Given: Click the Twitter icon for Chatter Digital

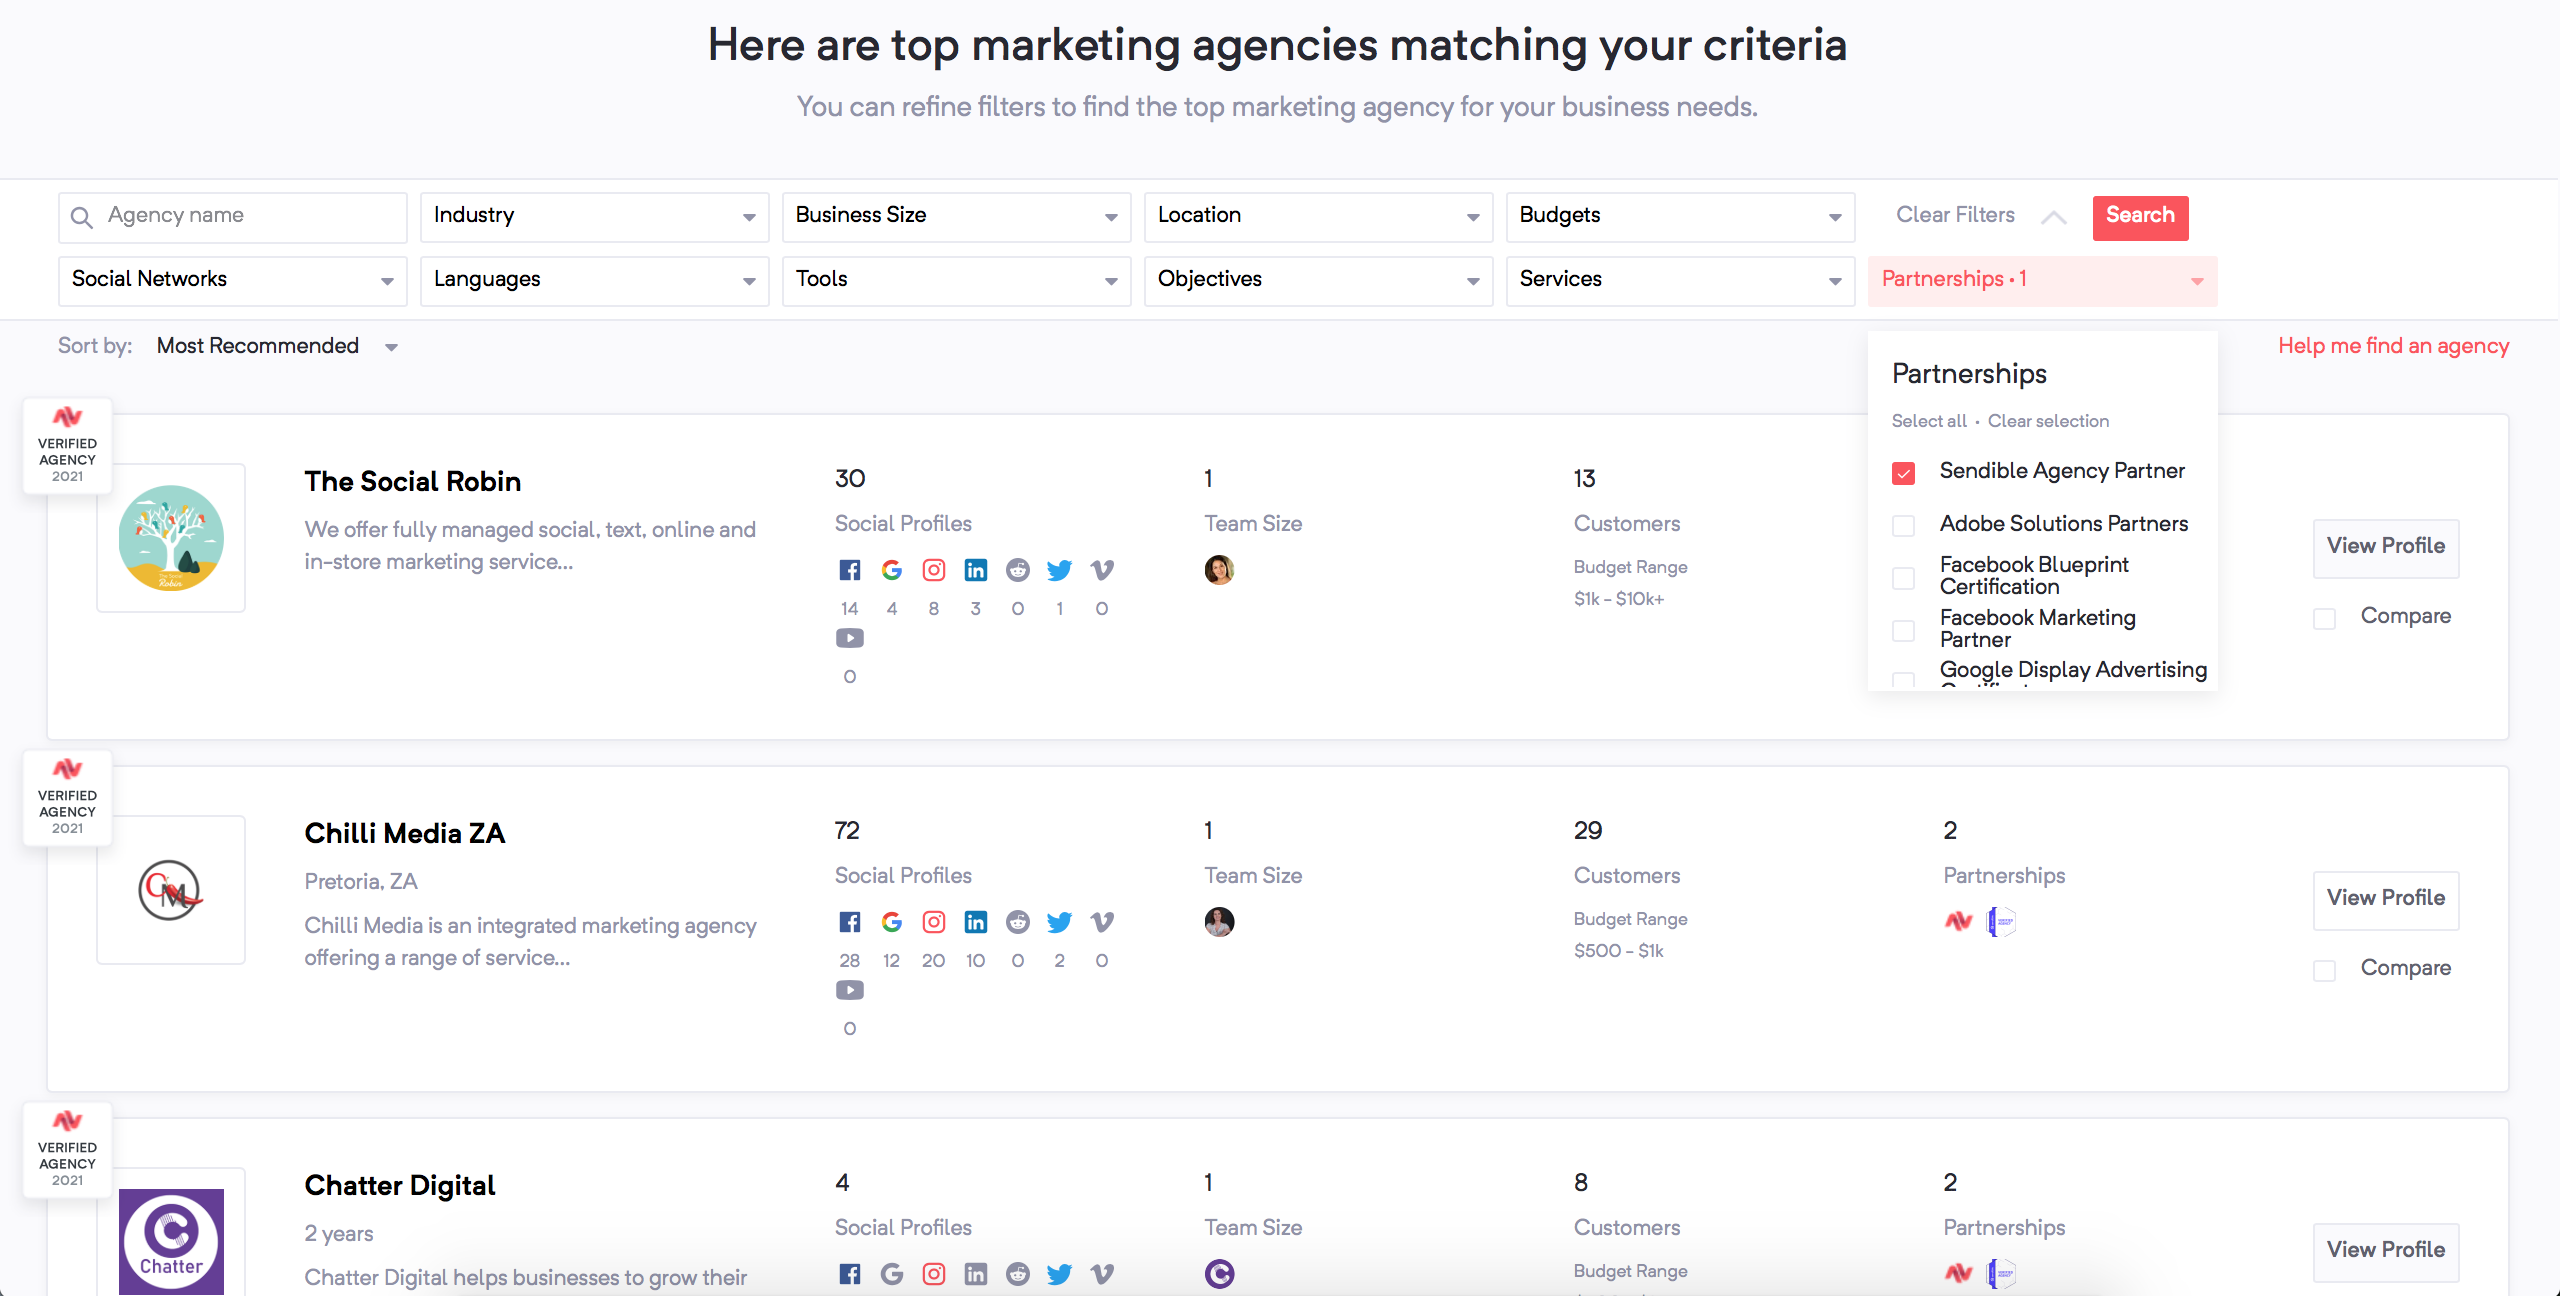Looking at the screenshot, I should (1059, 1274).
